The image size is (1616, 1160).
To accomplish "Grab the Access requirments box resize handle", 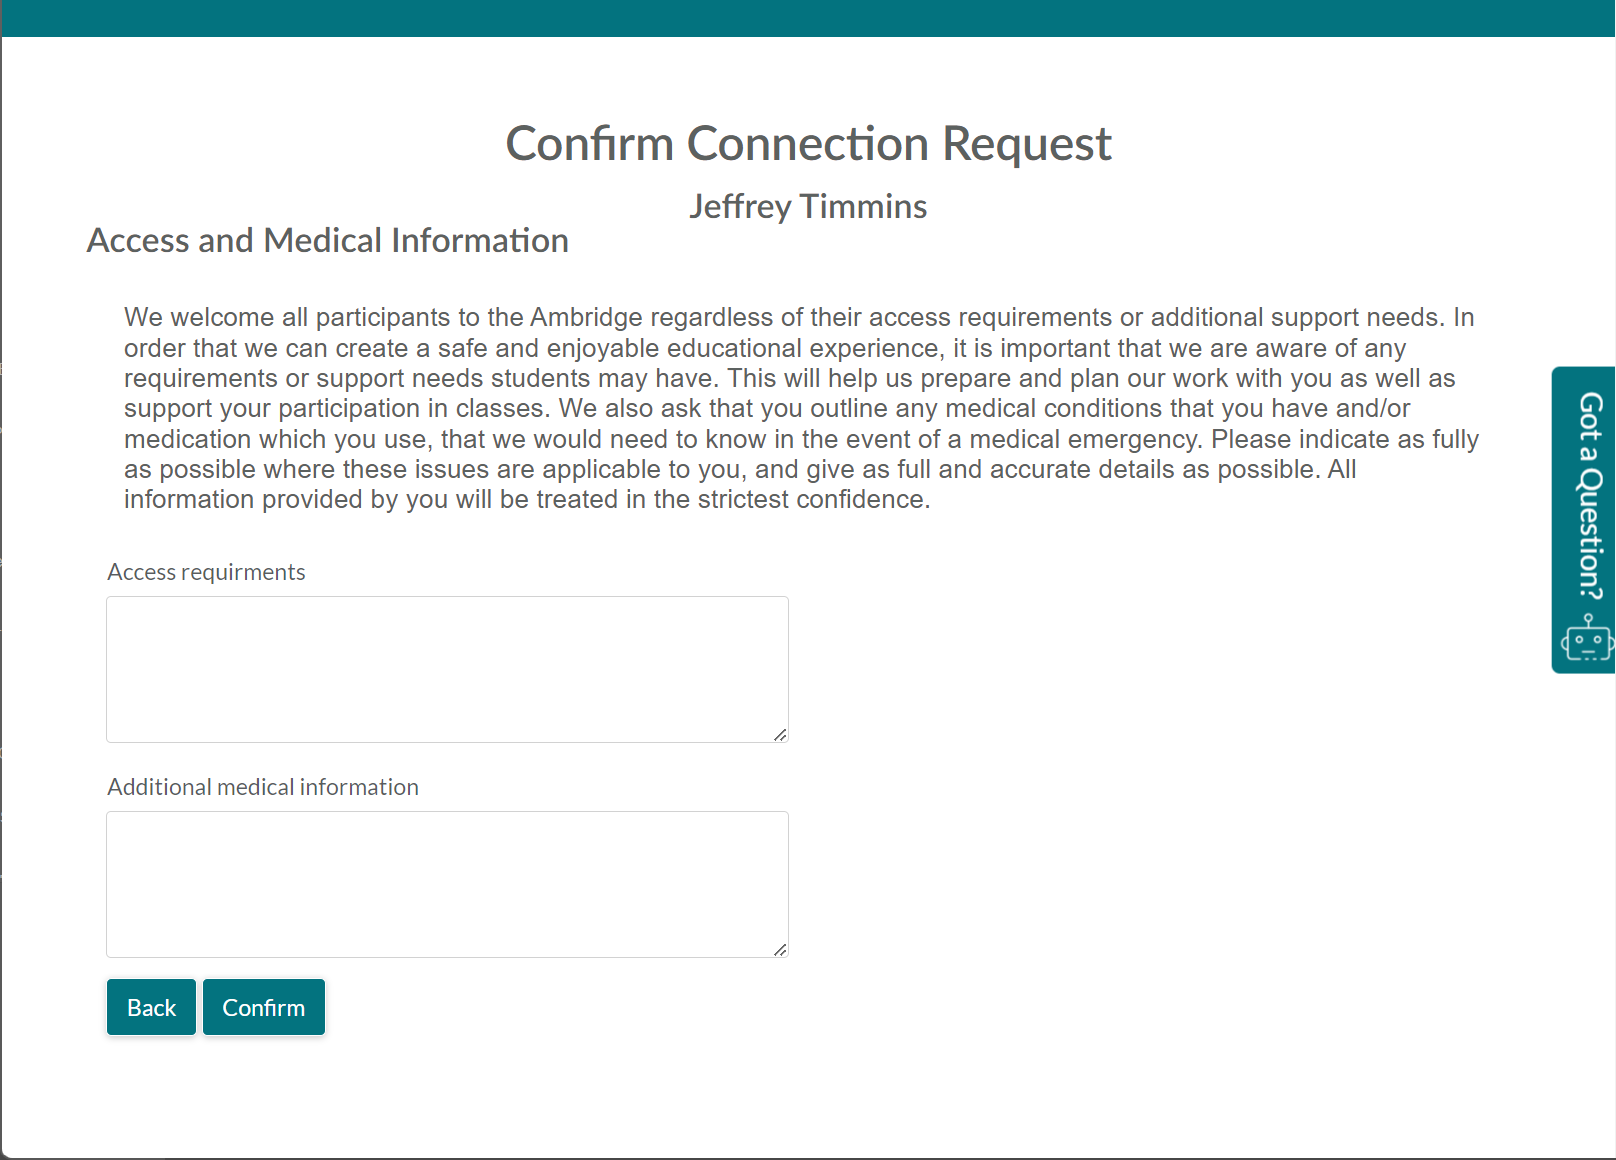I will [x=780, y=735].
